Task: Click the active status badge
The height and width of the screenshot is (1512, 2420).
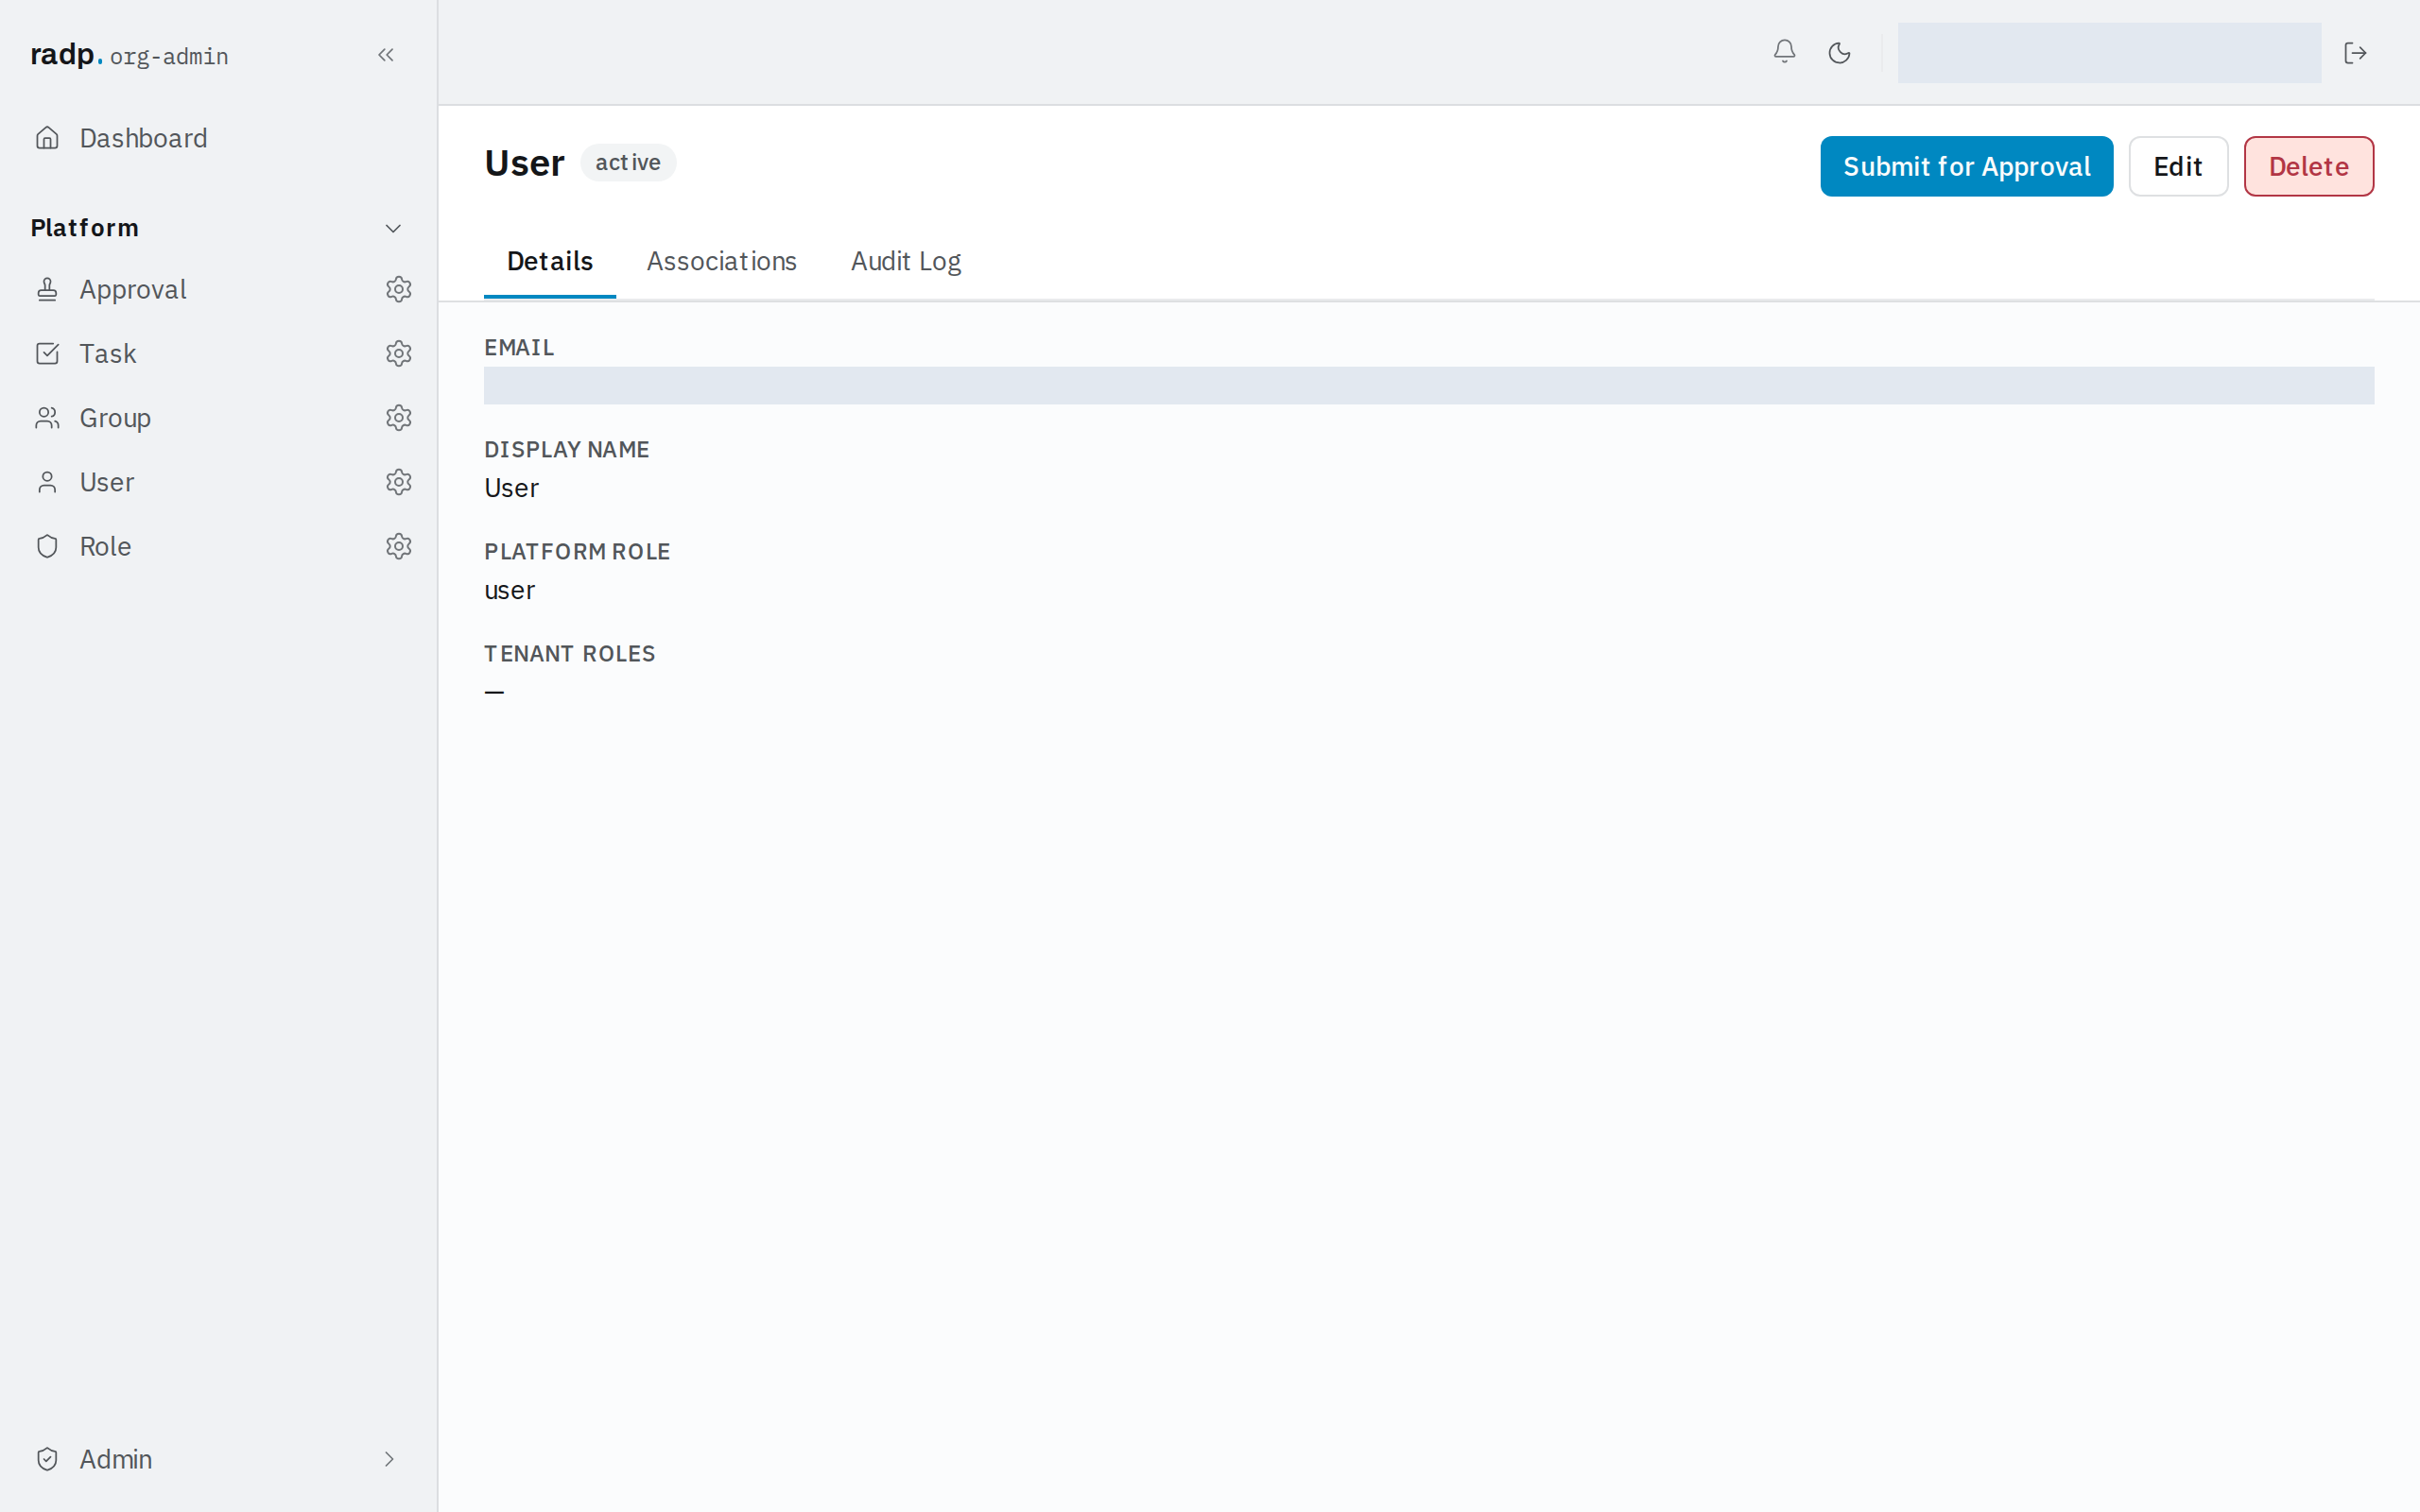Action: (x=628, y=162)
